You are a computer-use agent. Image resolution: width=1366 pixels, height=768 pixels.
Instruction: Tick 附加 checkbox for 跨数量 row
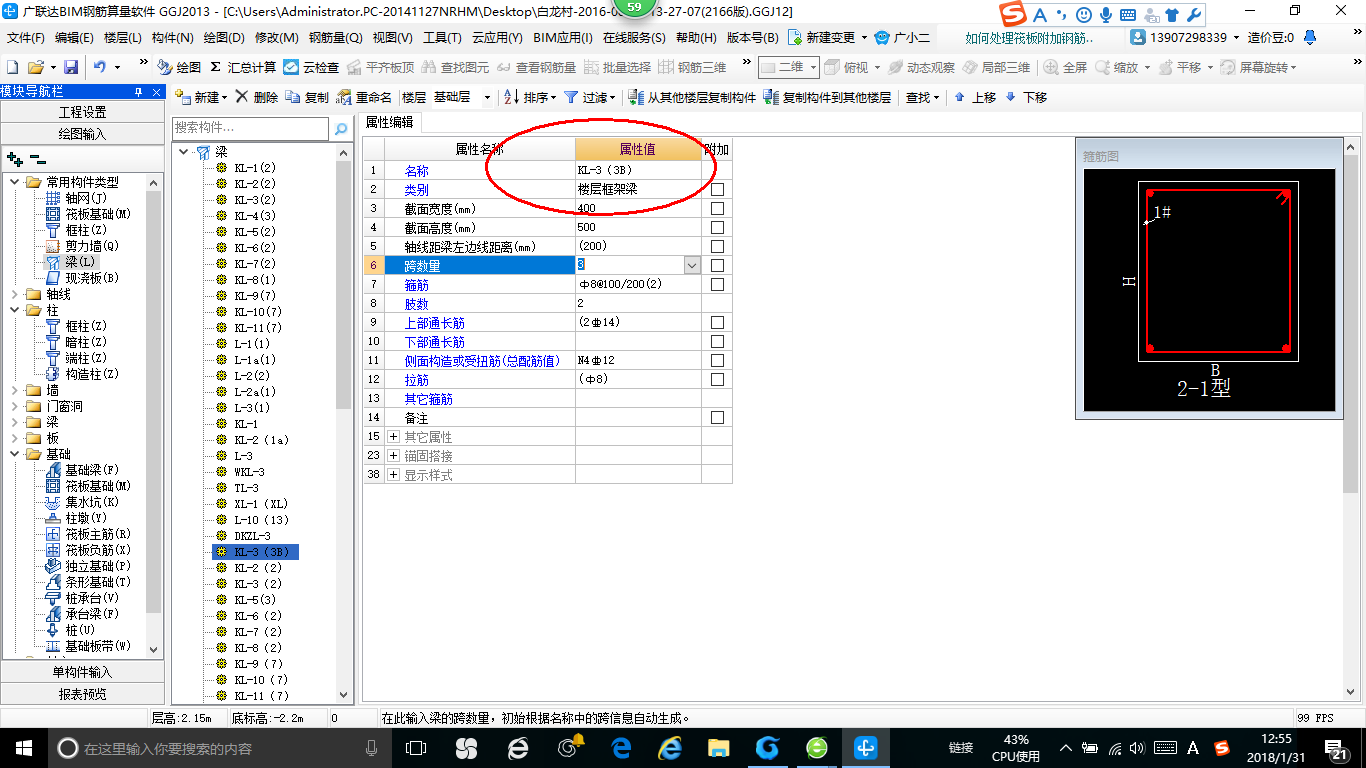pos(717,266)
